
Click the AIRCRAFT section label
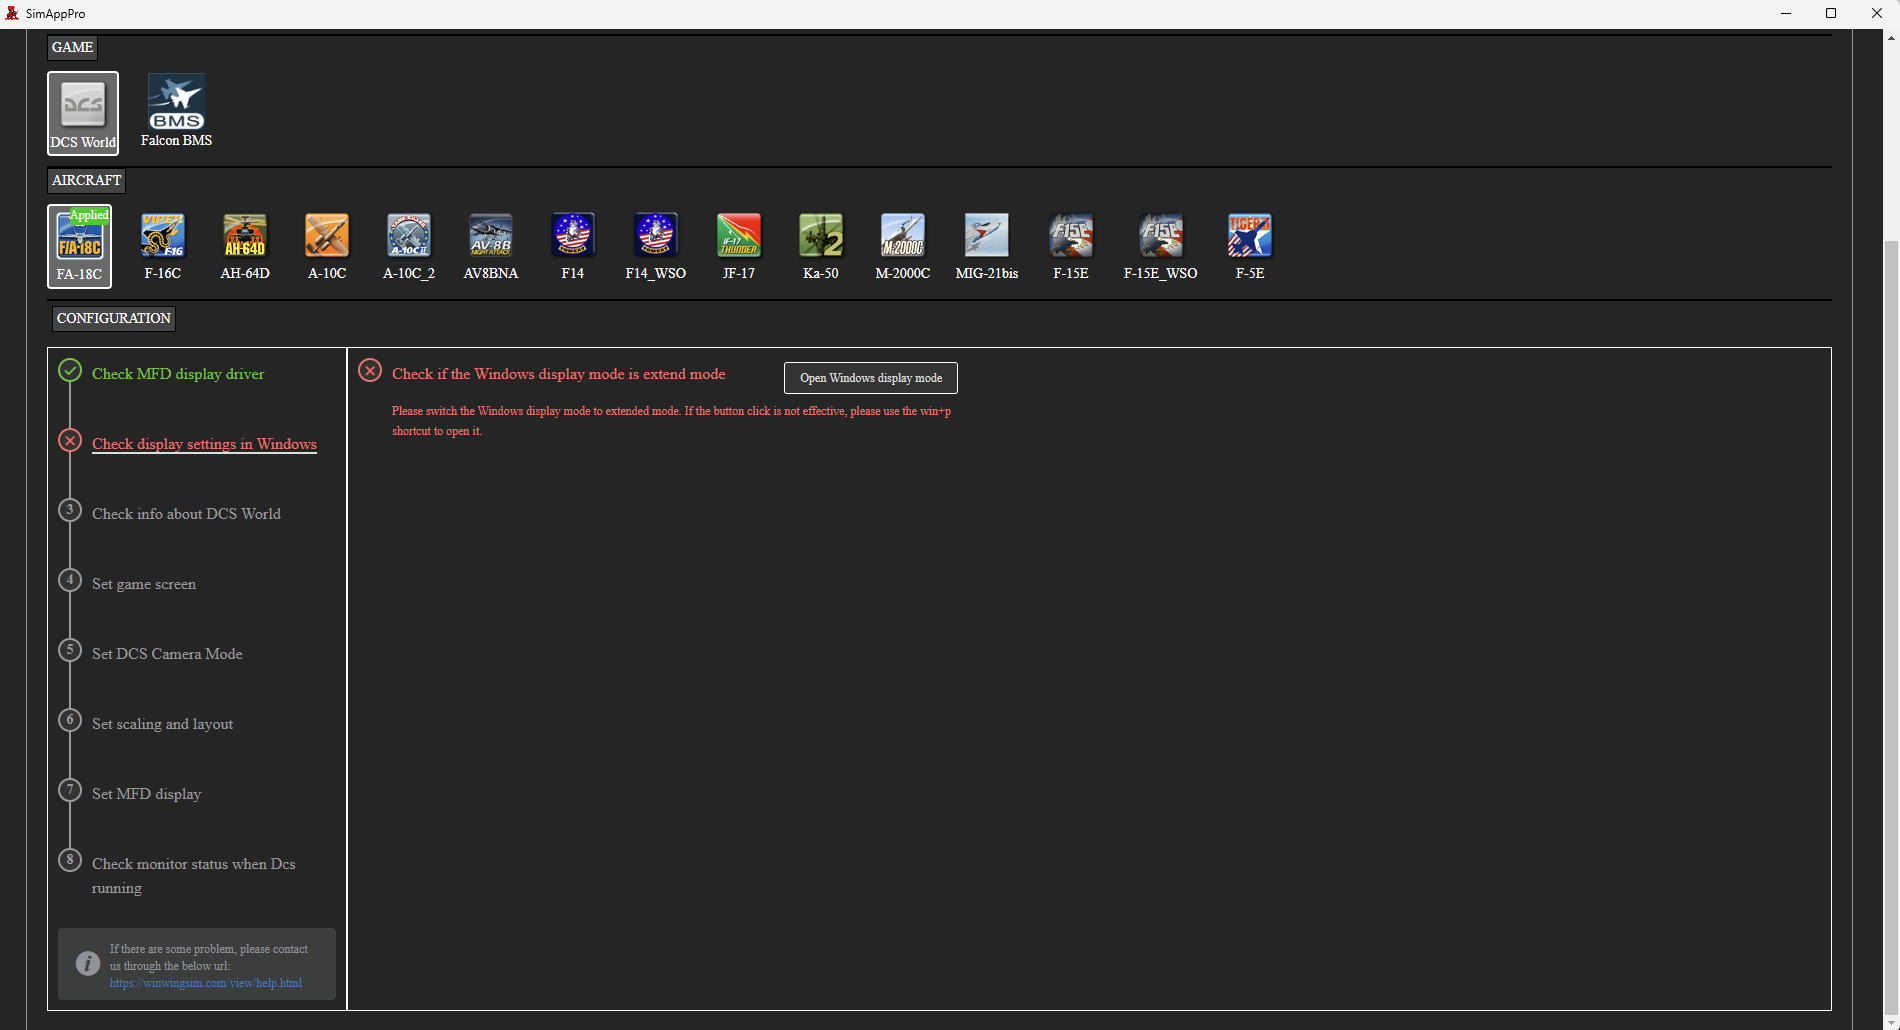[86, 180]
